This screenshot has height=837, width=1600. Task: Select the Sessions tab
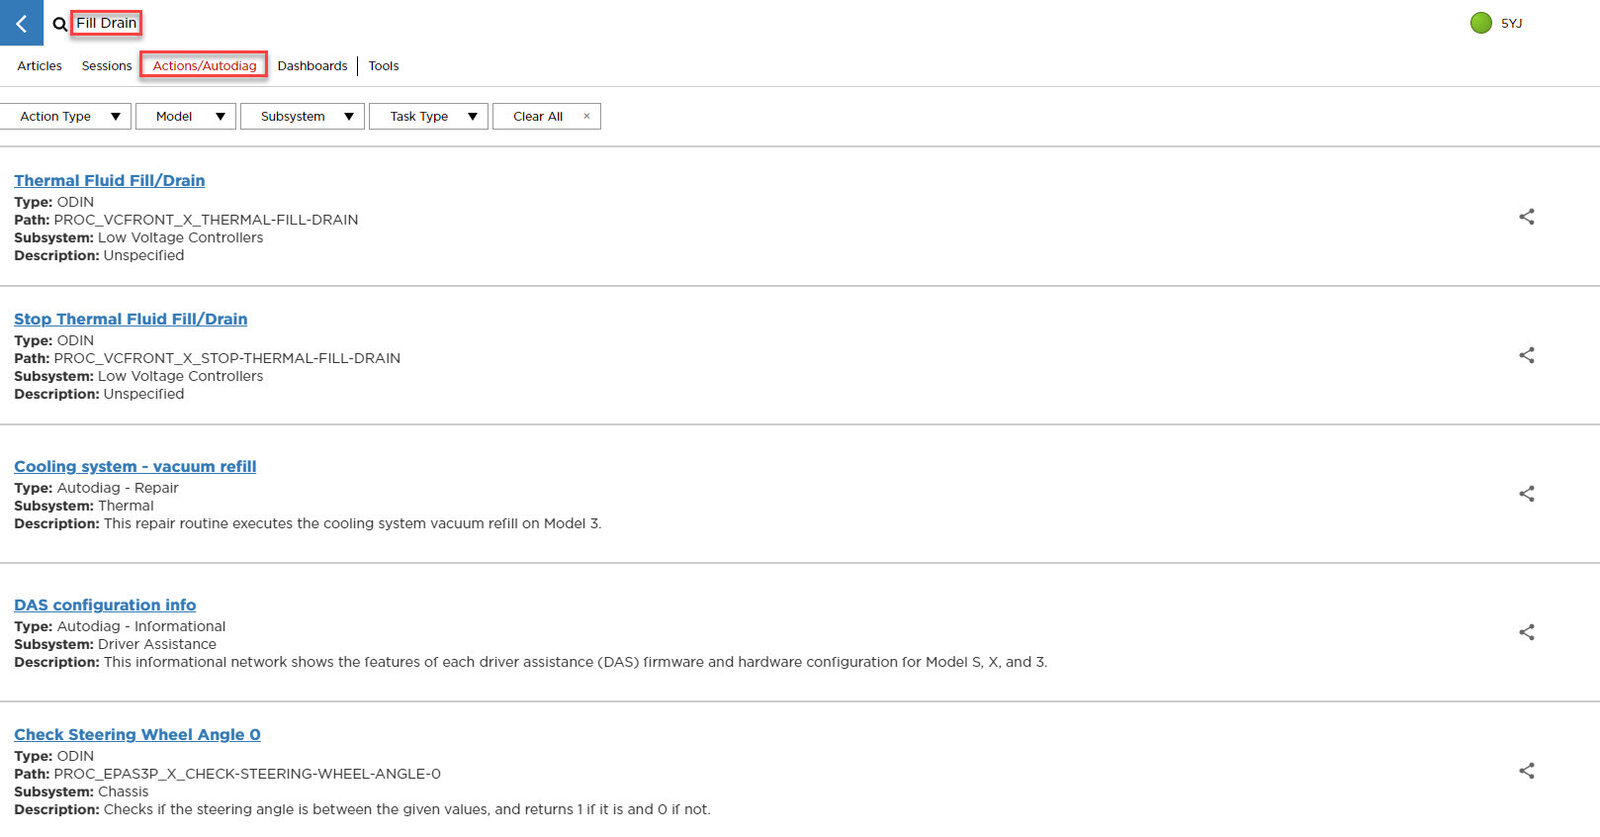pos(106,66)
